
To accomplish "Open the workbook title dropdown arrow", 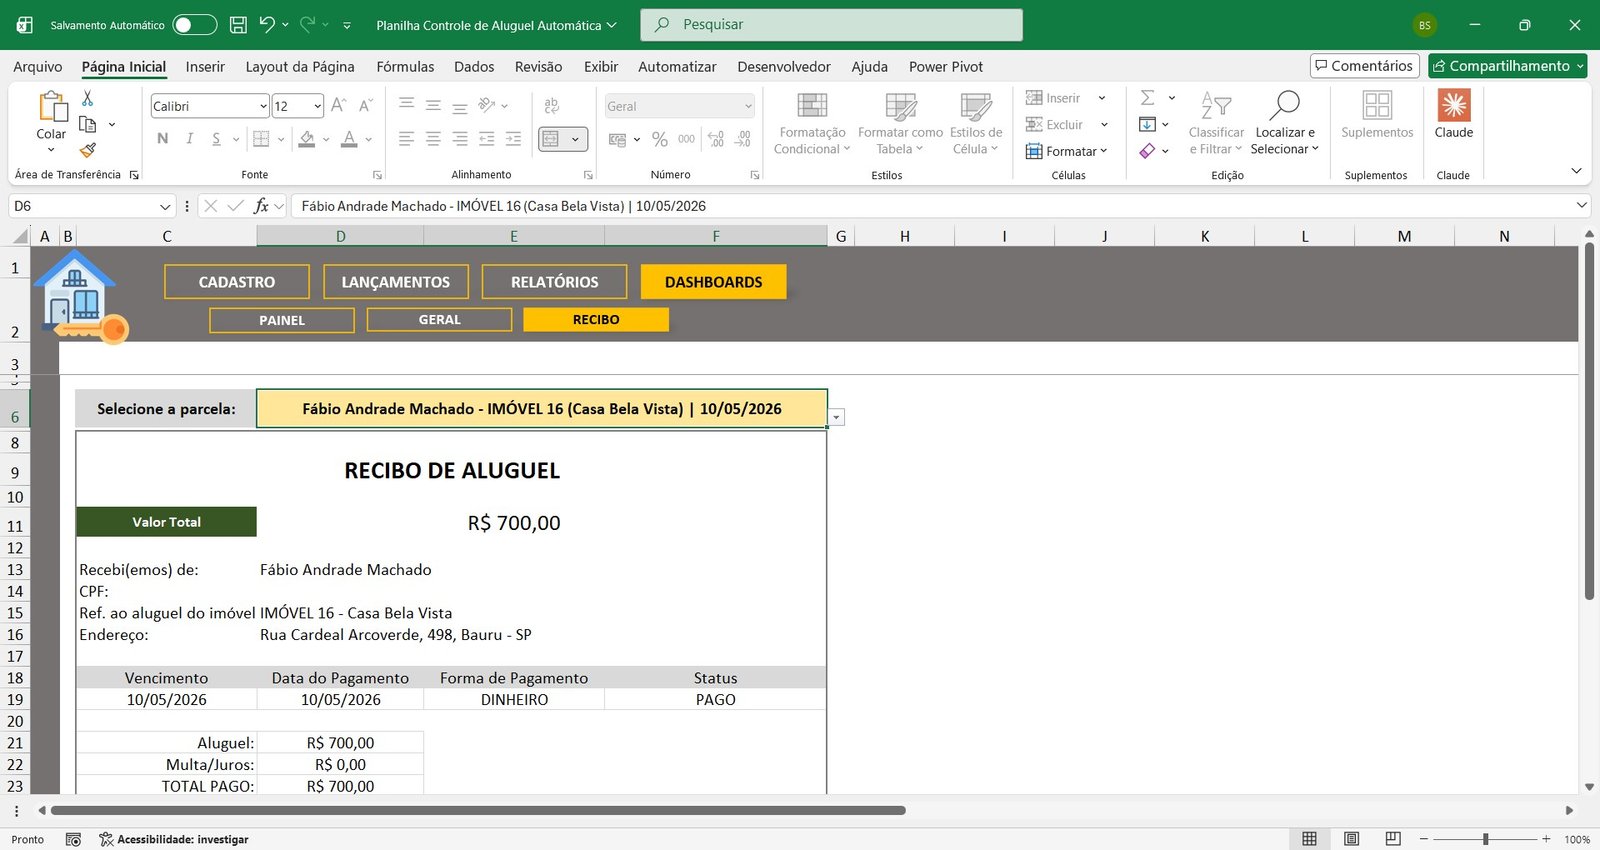I will pyautogui.click(x=612, y=25).
